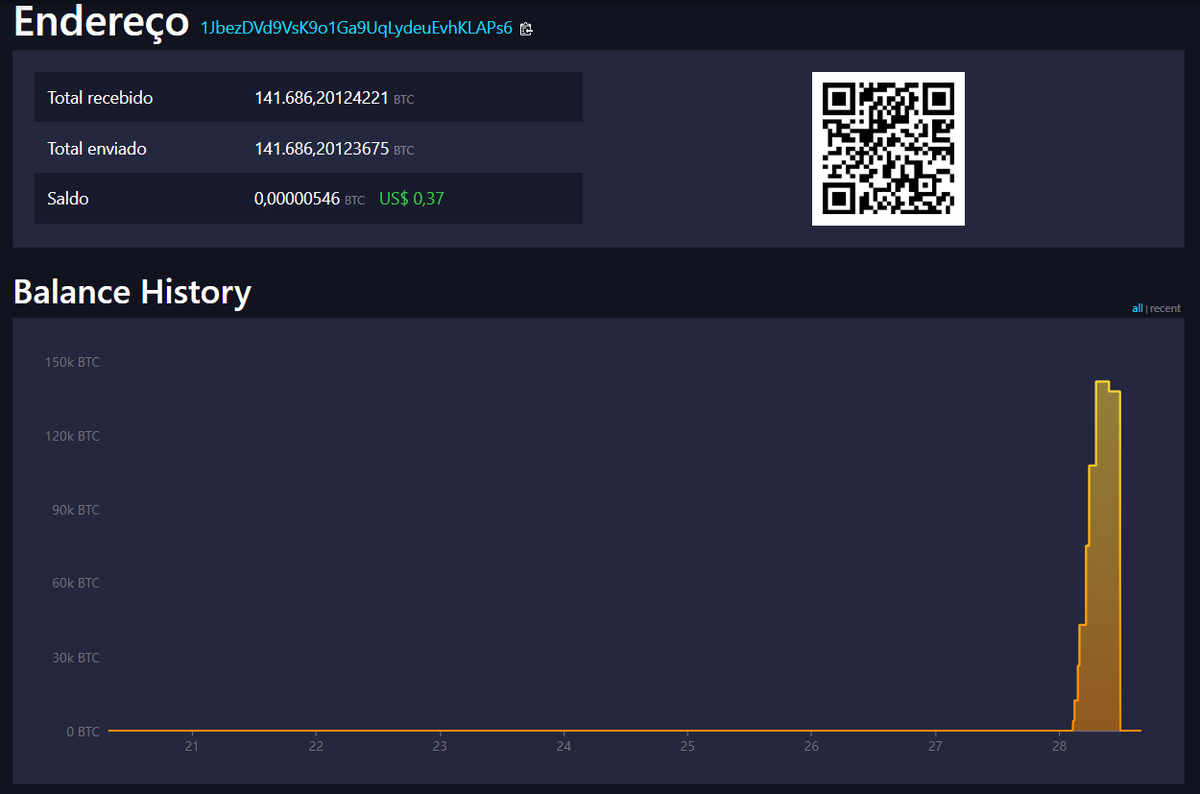
Task: Open address link 1JbezDVd9VsK9o1Ga9UqLydeuEvhKLAPs6
Action: coord(357,28)
